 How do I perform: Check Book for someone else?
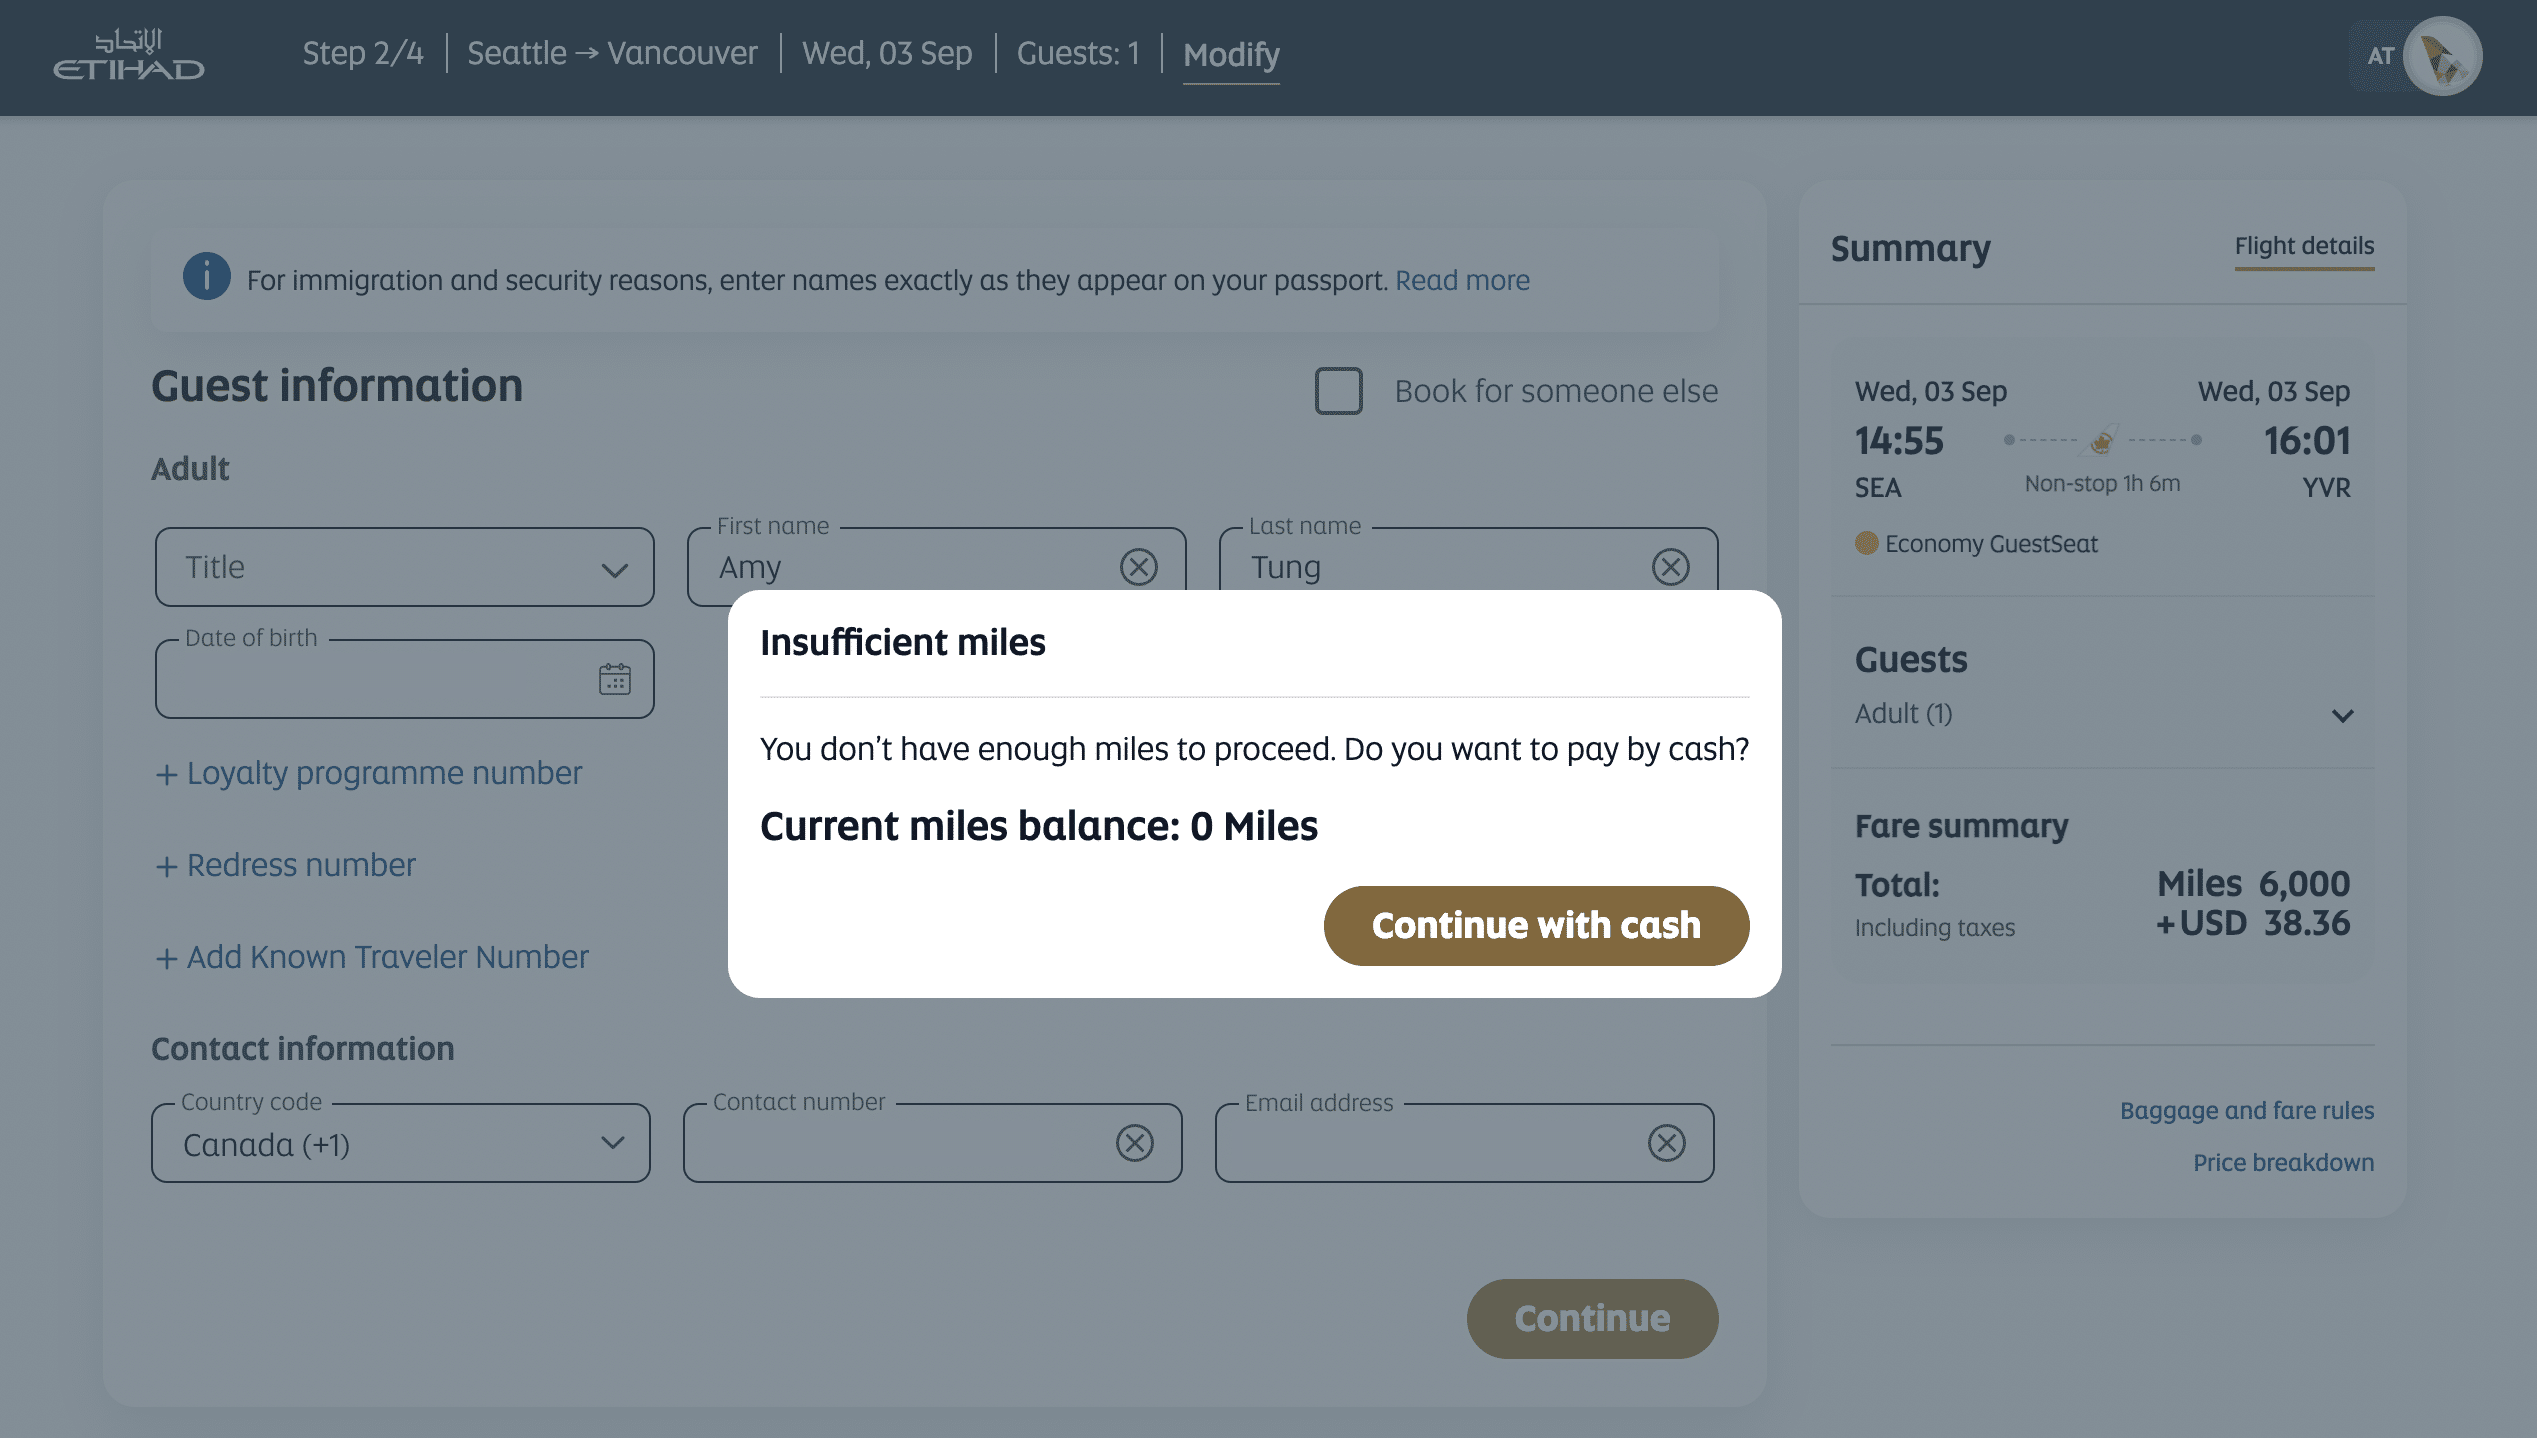click(x=1338, y=391)
